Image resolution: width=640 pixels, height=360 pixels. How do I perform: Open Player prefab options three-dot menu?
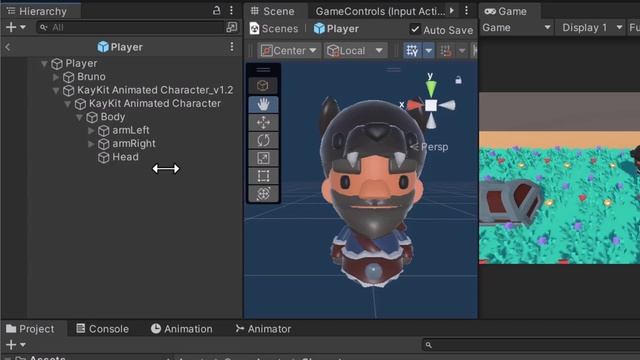[x=232, y=47]
